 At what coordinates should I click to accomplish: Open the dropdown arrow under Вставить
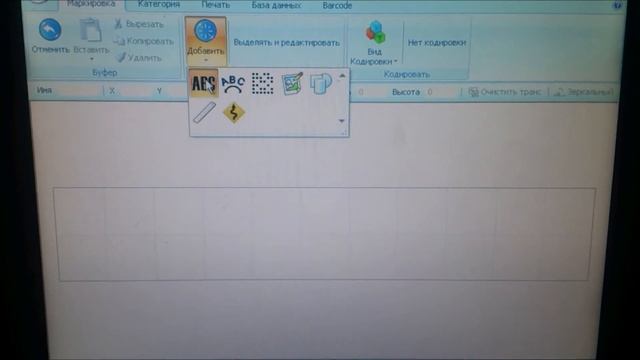[91, 59]
